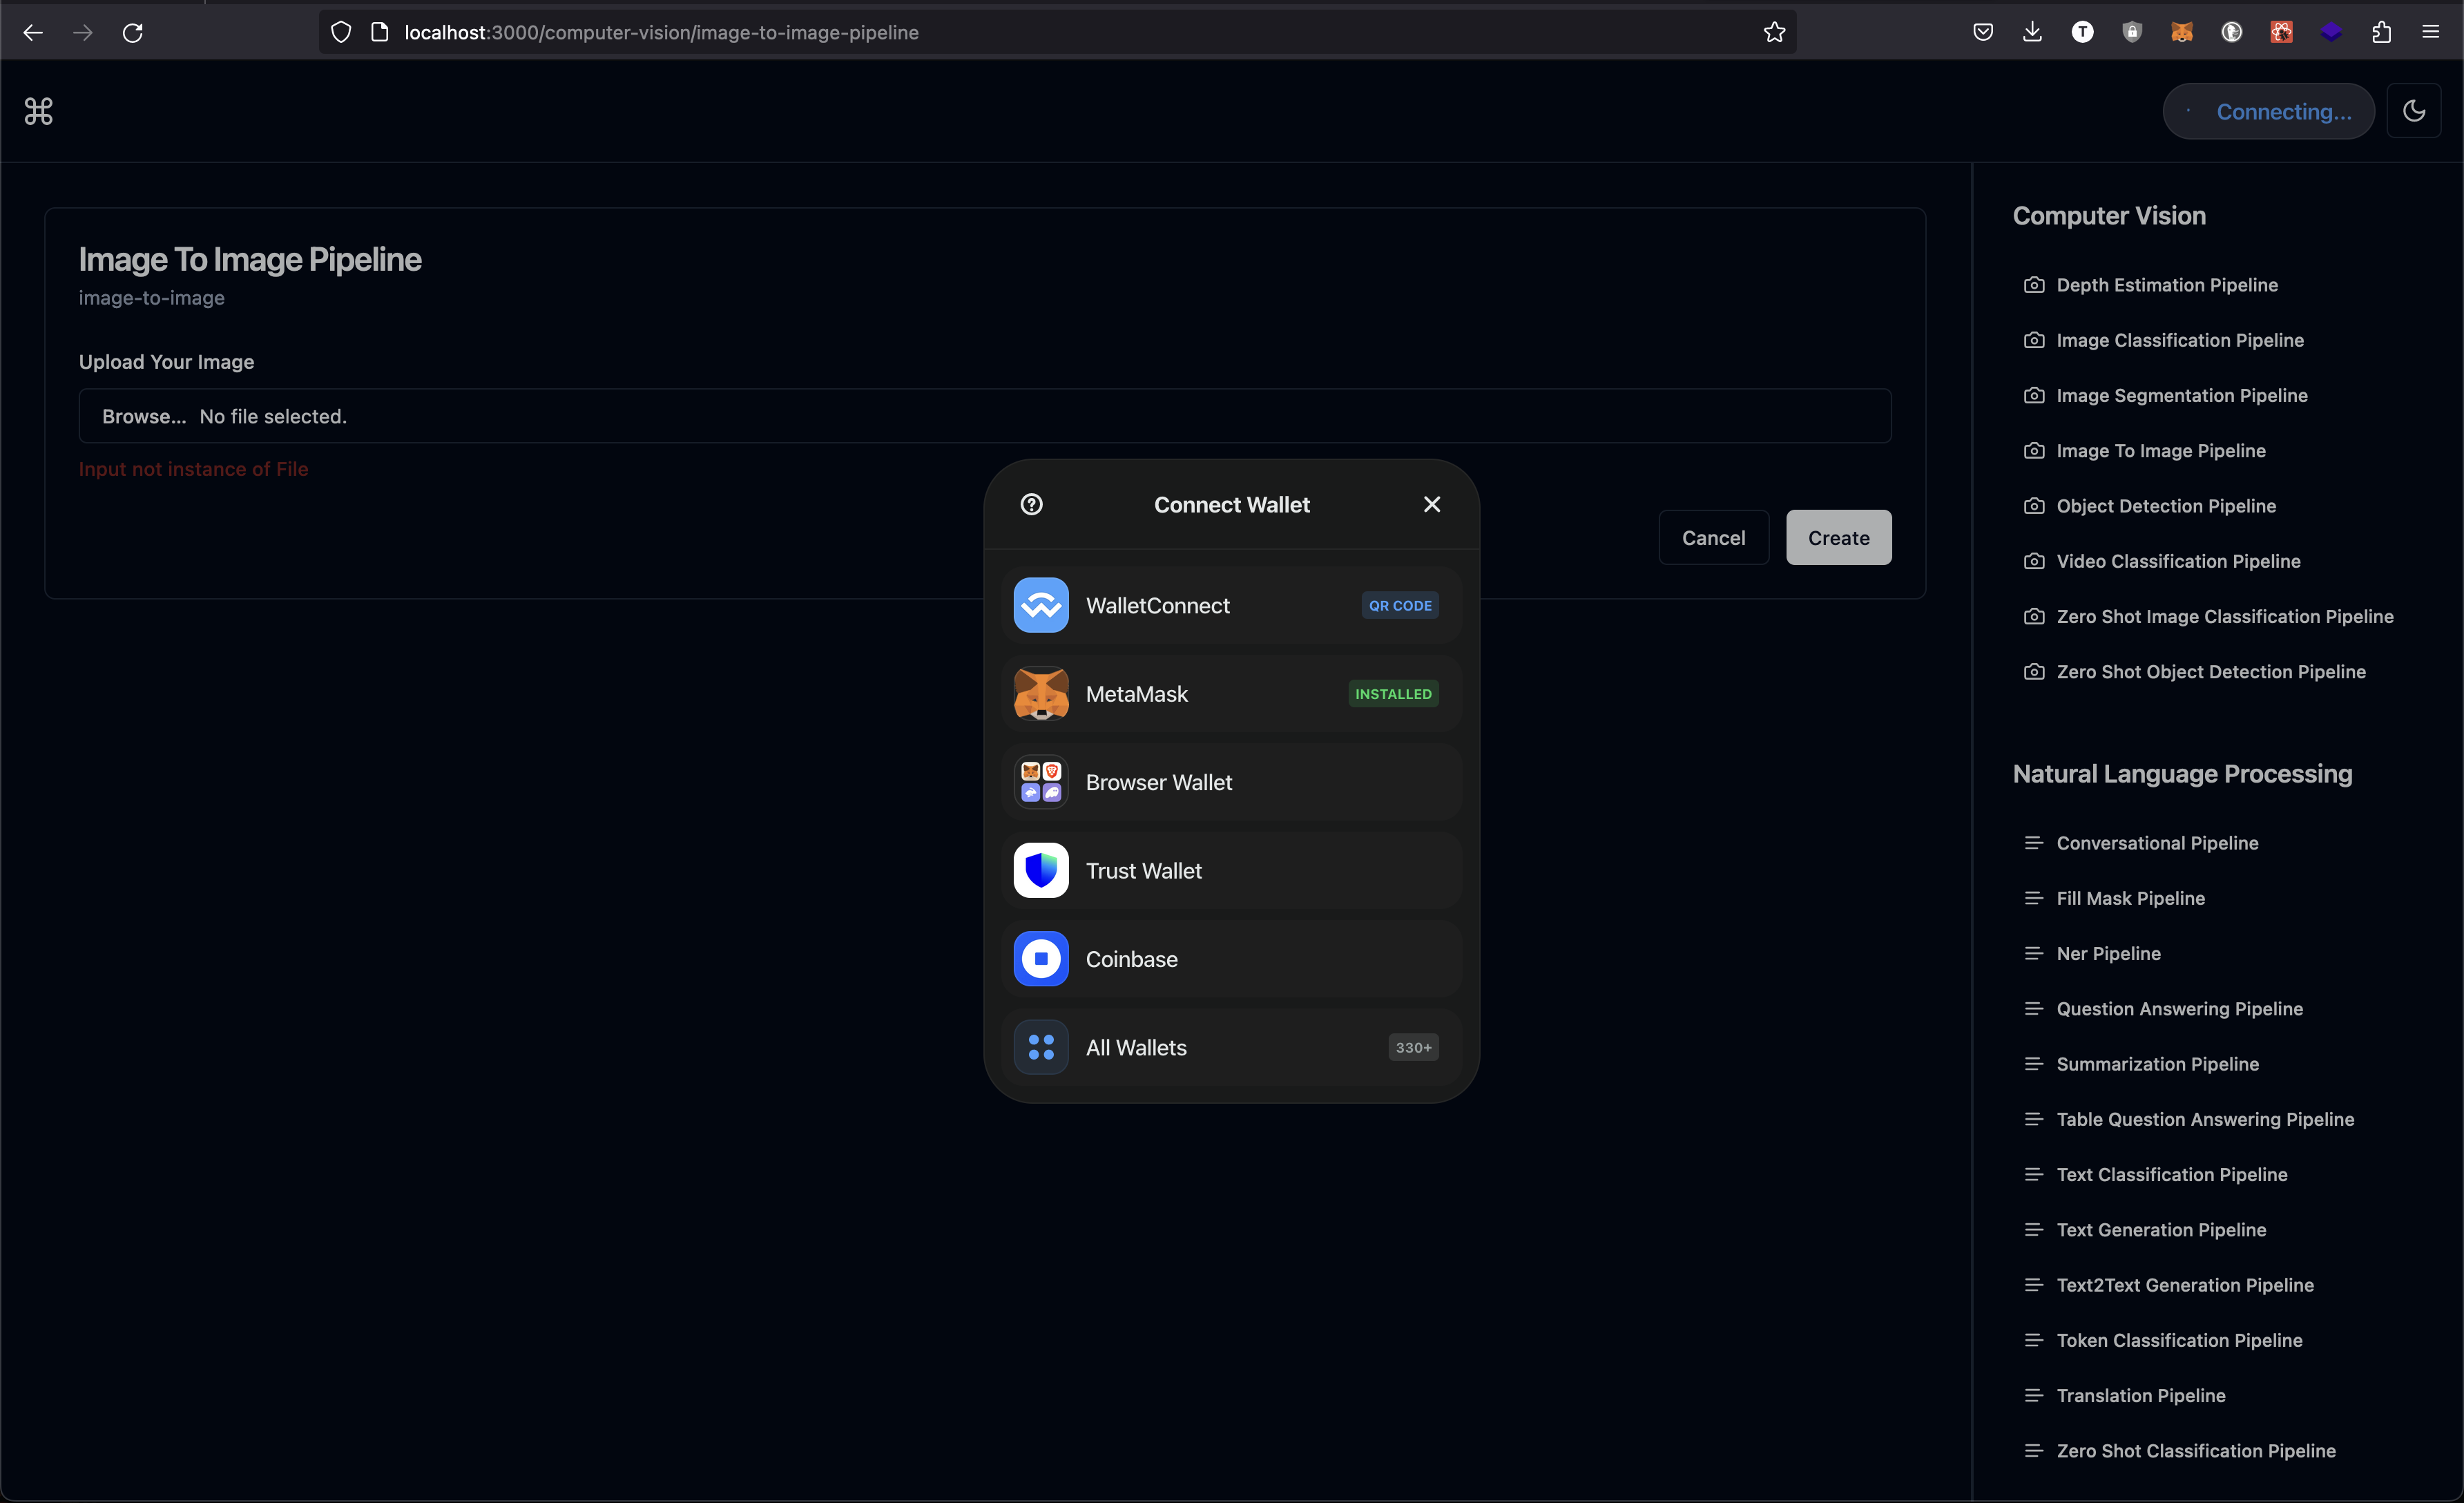Open the browser hamburger menu

pyautogui.click(x=2431, y=32)
